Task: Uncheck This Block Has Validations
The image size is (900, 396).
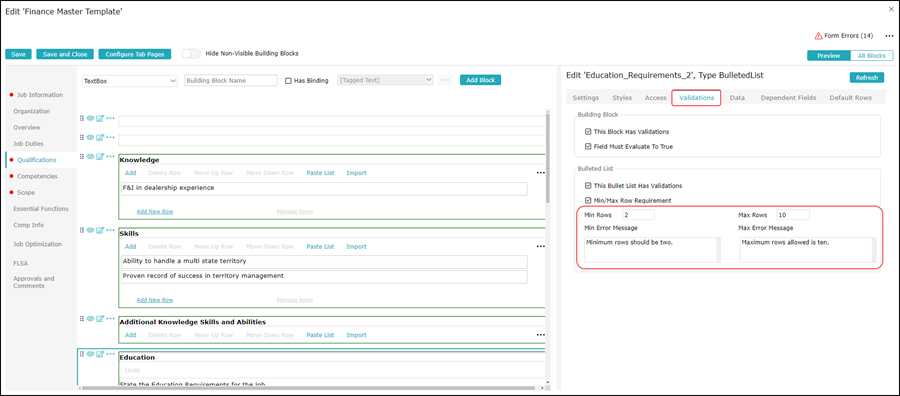Action: (588, 131)
